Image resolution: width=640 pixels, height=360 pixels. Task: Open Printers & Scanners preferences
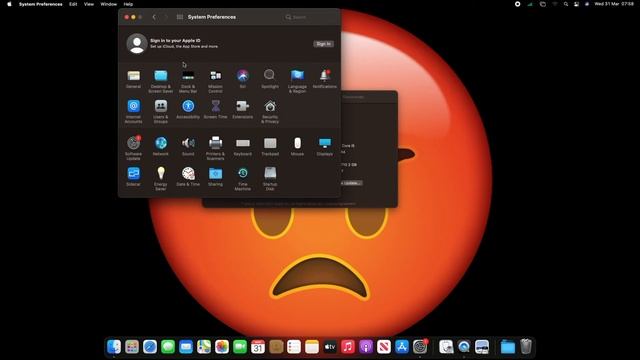pos(216,148)
